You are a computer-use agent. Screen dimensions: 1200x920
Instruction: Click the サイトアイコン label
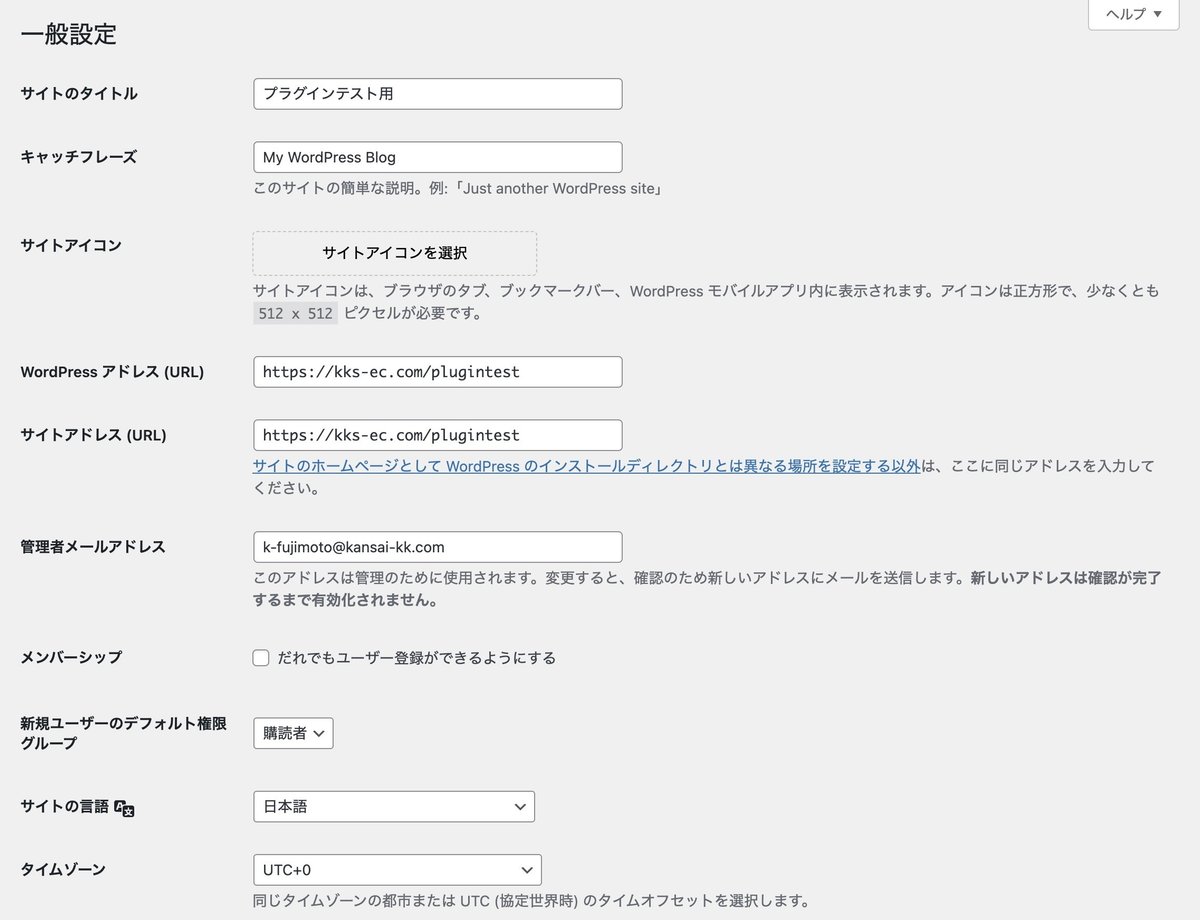(71, 246)
